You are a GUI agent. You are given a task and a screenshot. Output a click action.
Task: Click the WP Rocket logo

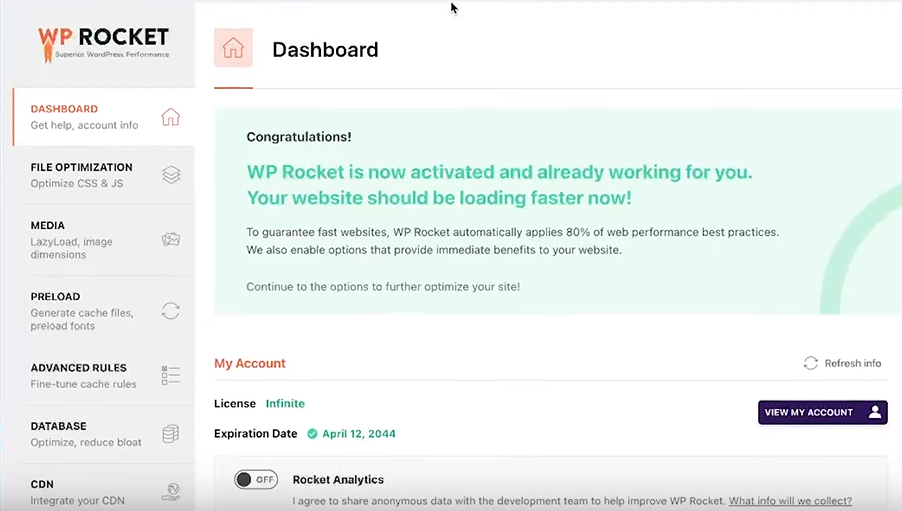tap(104, 44)
